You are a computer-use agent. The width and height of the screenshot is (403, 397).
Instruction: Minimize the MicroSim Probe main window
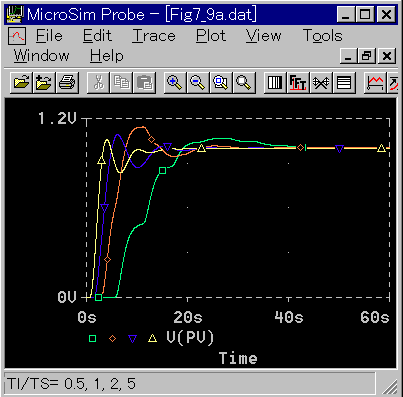click(346, 14)
